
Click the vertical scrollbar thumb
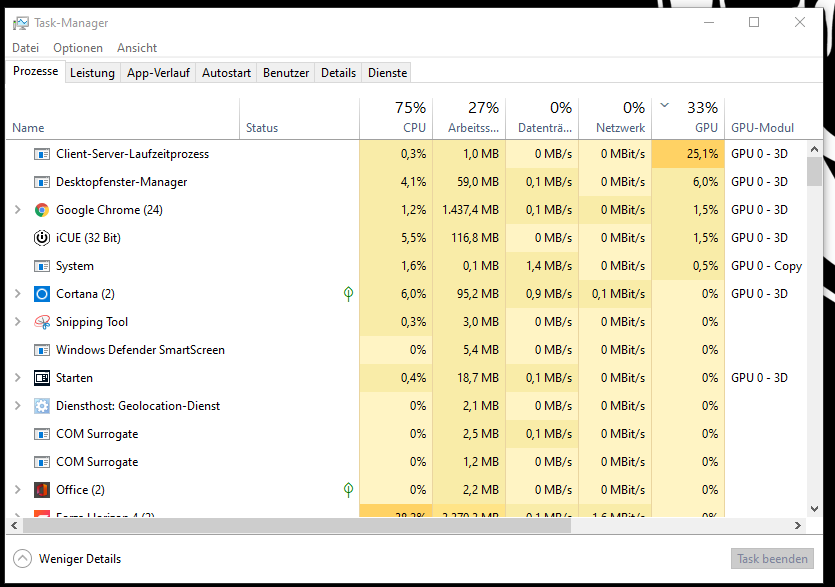pyautogui.click(x=814, y=172)
